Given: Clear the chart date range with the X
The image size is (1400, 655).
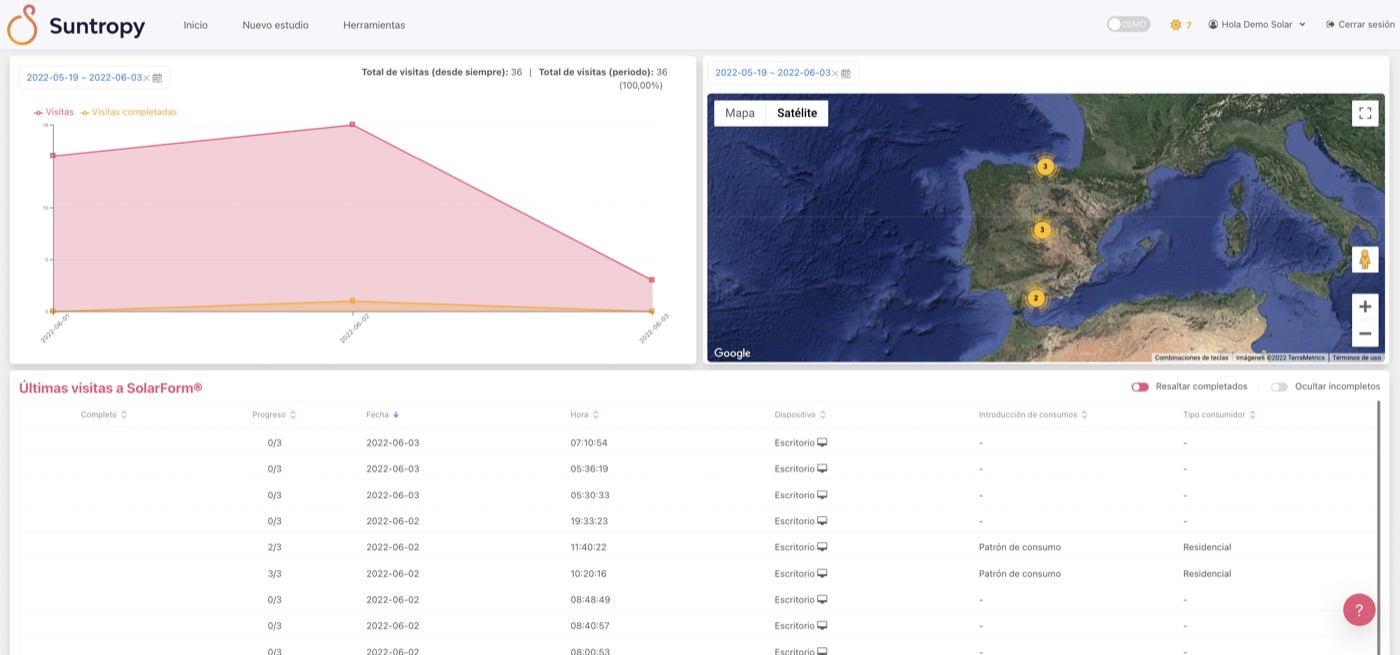Looking at the screenshot, I should click(x=146, y=77).
